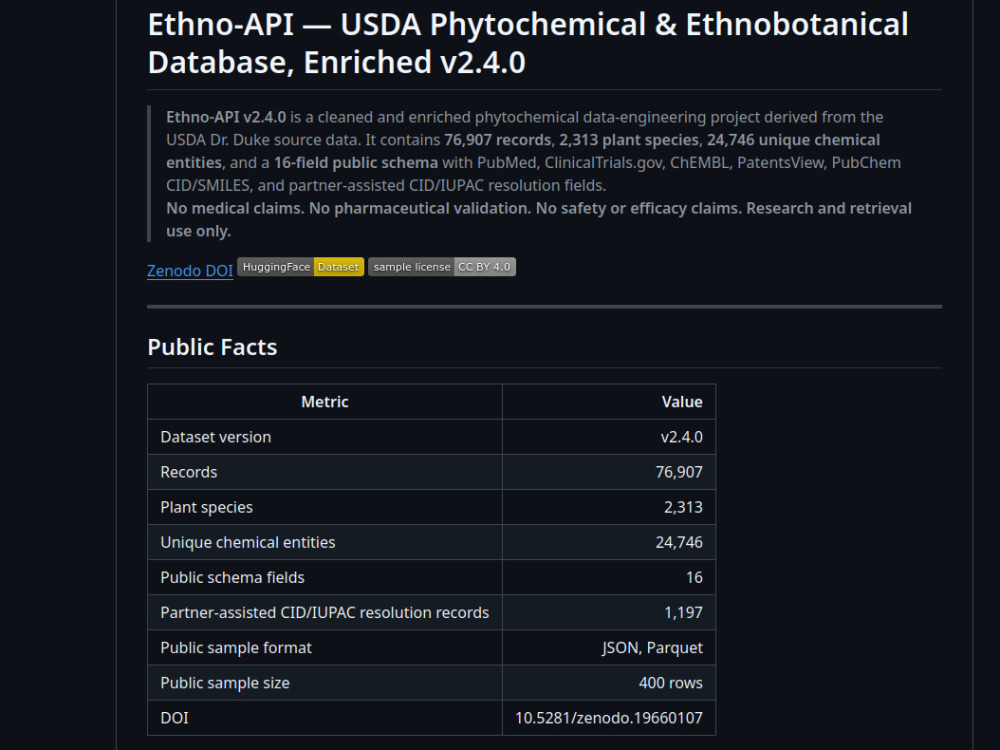Screen dimensions: 1000x750
Task: Click the Unique chemical entities cell
Action: tap(325, 542)
